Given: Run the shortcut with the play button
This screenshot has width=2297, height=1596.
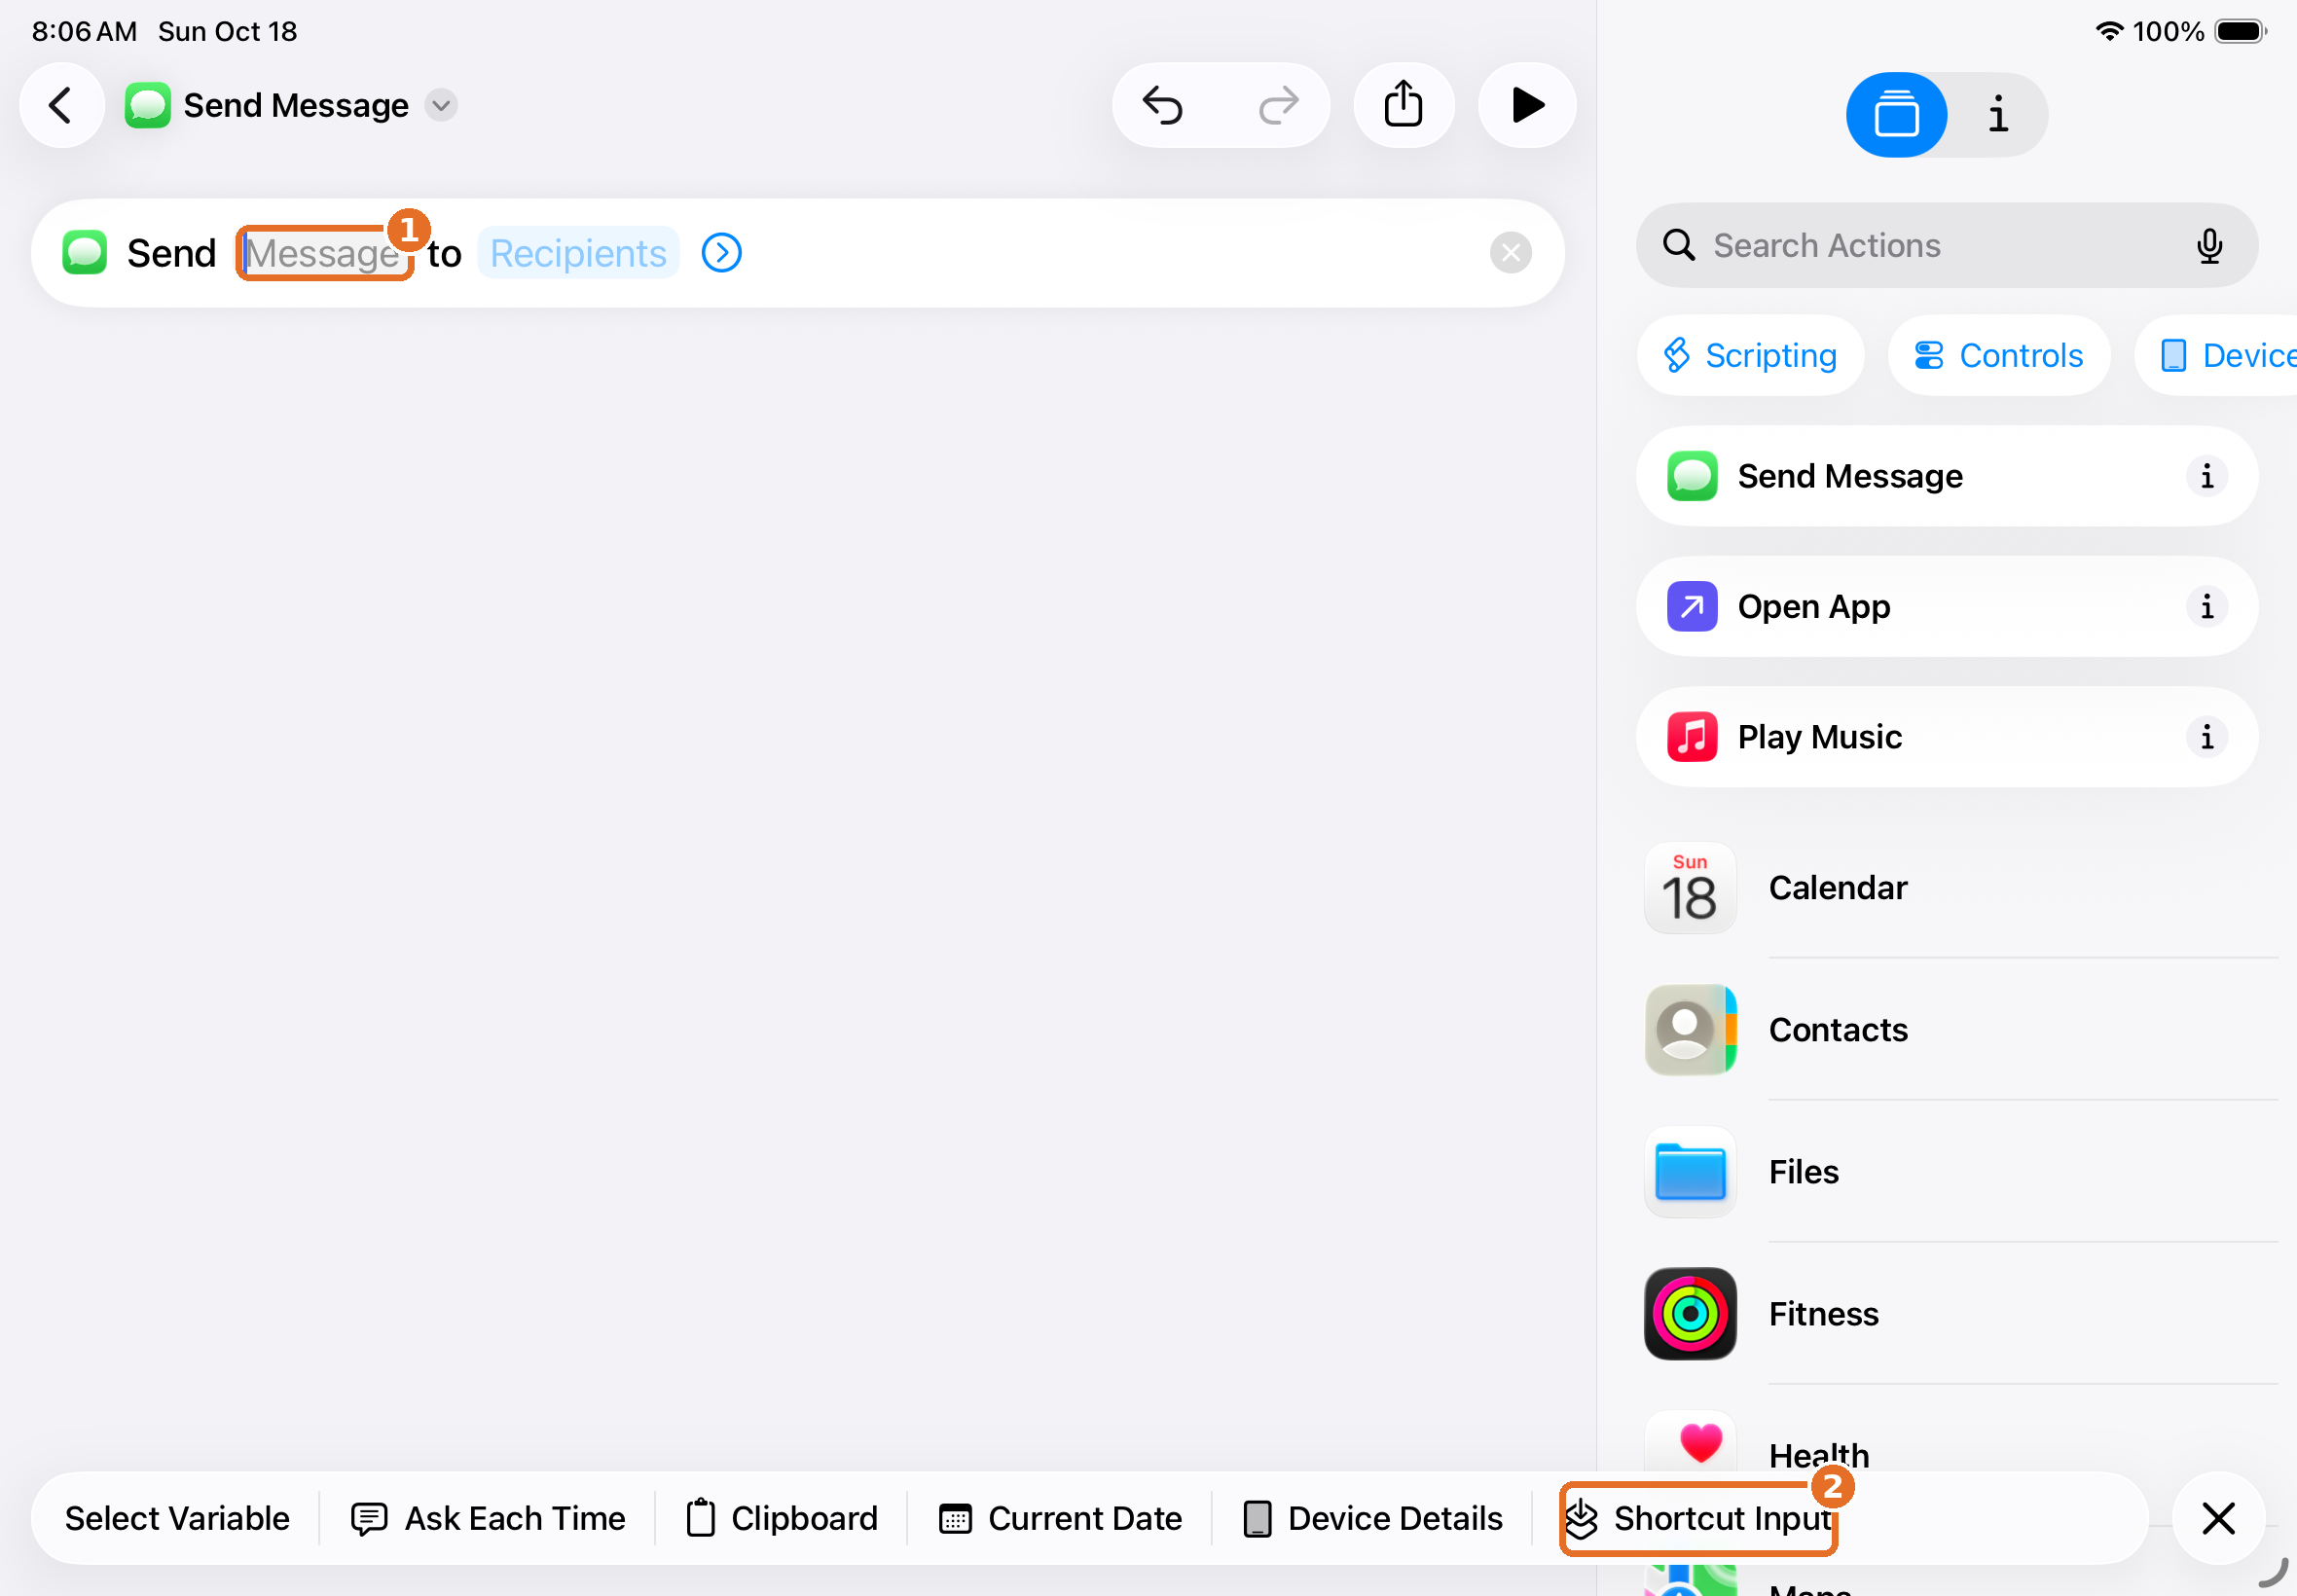Looking at the screenshot, I should click(1527, 105).
